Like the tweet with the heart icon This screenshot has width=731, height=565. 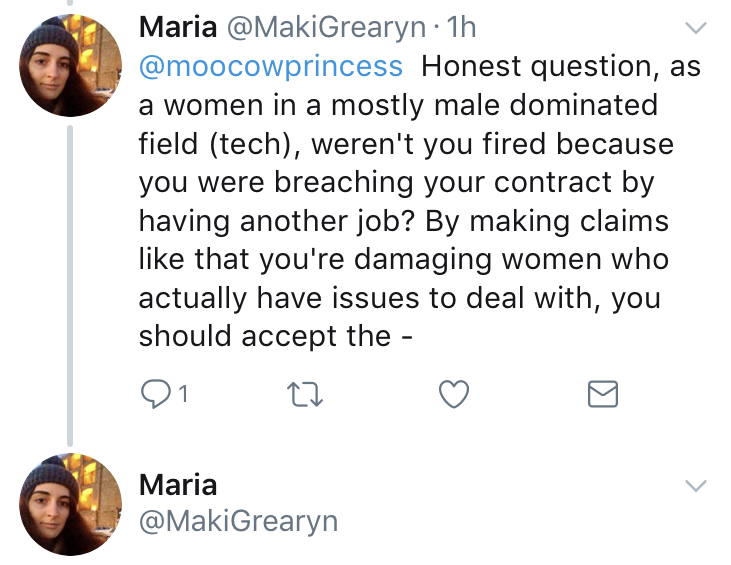[x=454, y=395]
